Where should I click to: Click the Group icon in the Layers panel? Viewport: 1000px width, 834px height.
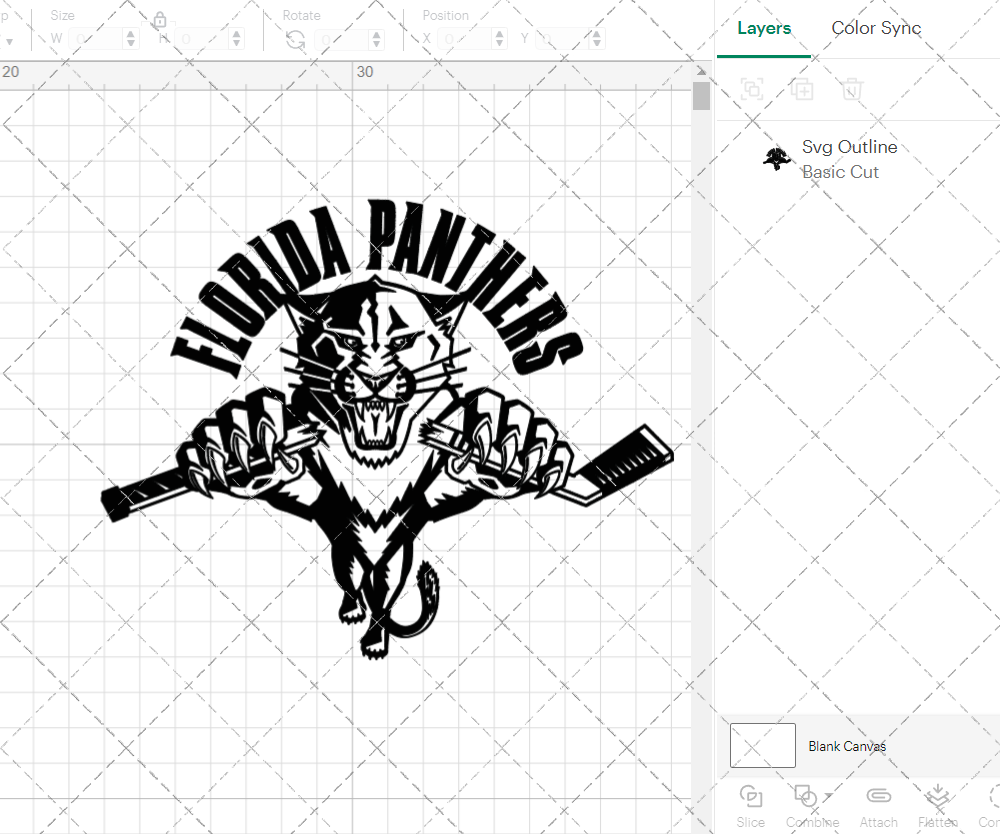click(x=752, y=89)
